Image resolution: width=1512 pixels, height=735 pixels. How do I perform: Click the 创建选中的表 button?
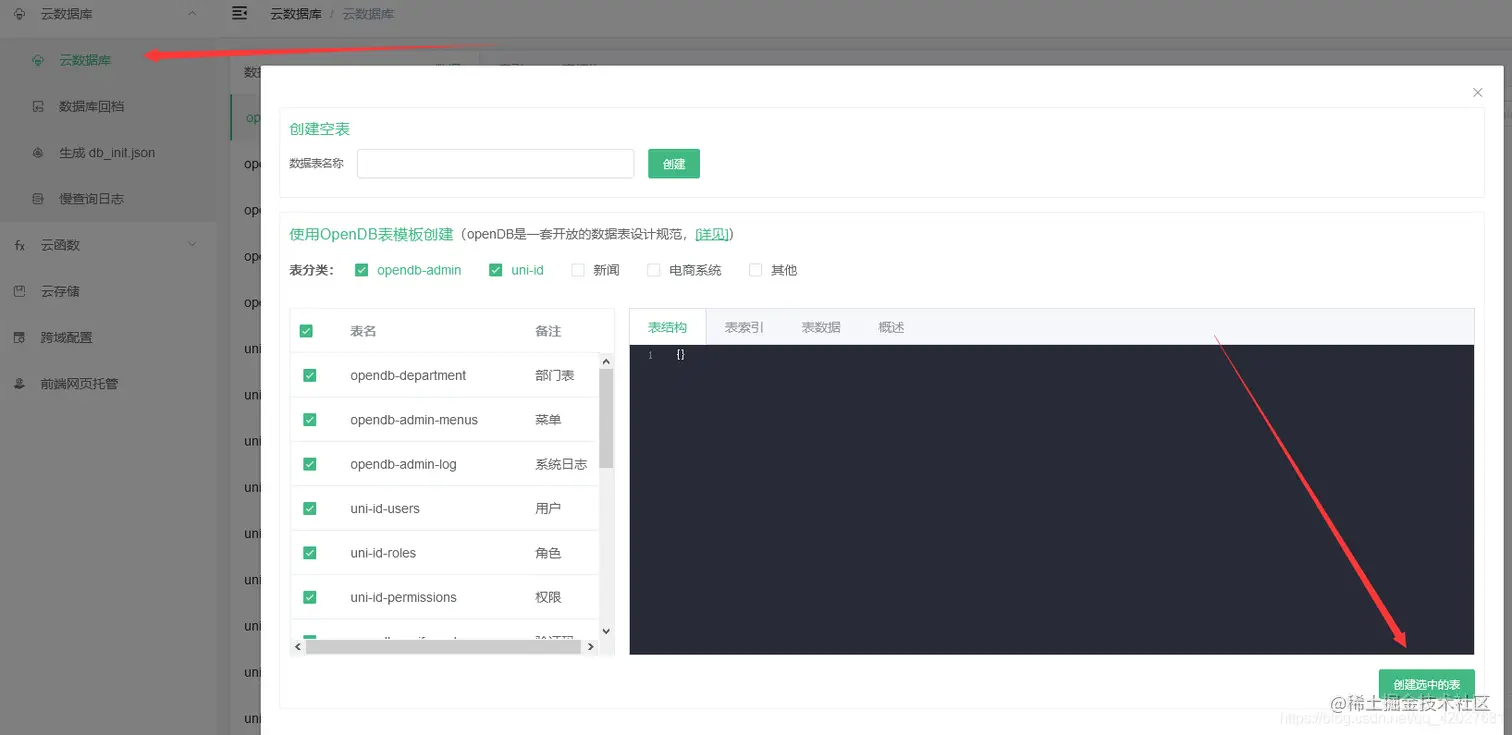pyautogui.click(x=1427, y=684)
